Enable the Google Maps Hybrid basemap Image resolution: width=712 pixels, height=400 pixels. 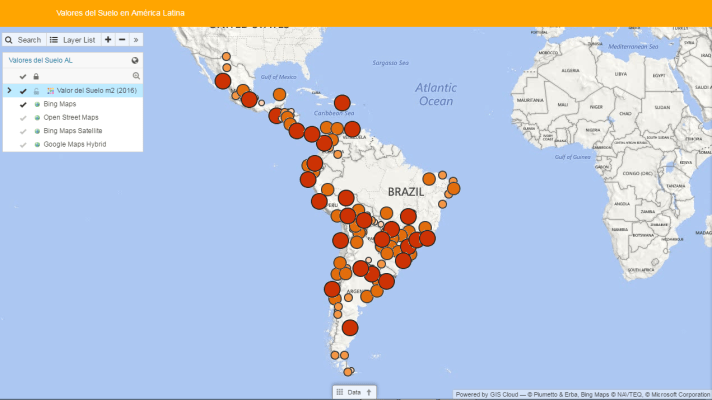(x=23, y=145)
